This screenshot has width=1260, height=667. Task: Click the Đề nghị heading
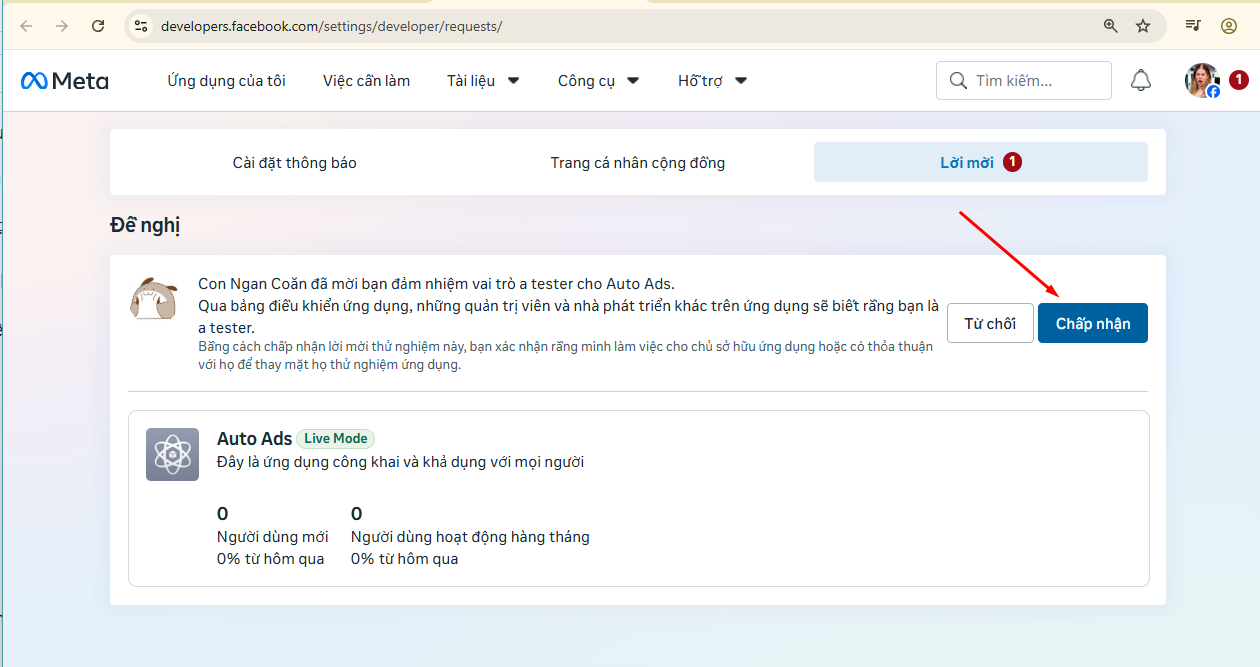[145, 226]
